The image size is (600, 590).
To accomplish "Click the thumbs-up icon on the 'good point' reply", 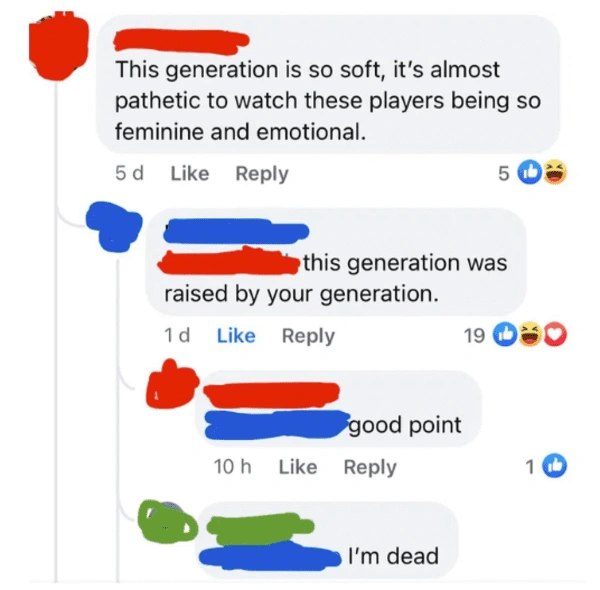I will (555, 466).
